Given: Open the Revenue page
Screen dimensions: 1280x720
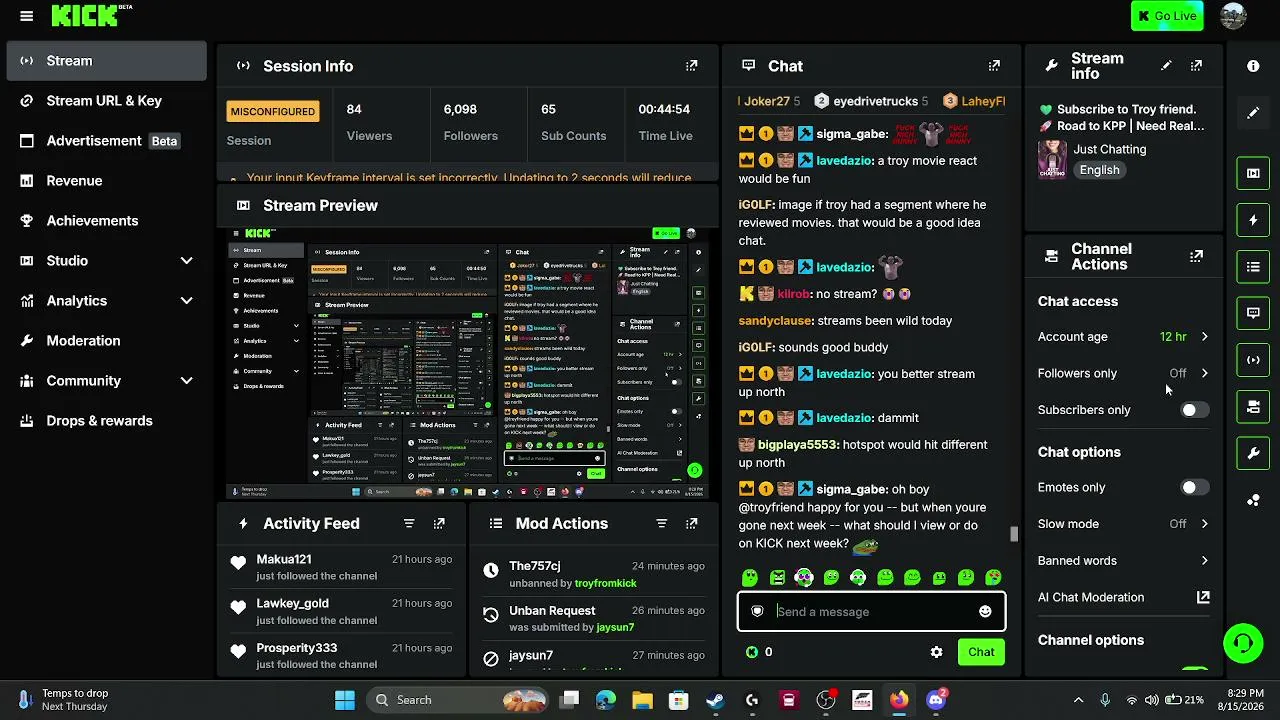Looking at the screenshot, I should coord(107,181).
